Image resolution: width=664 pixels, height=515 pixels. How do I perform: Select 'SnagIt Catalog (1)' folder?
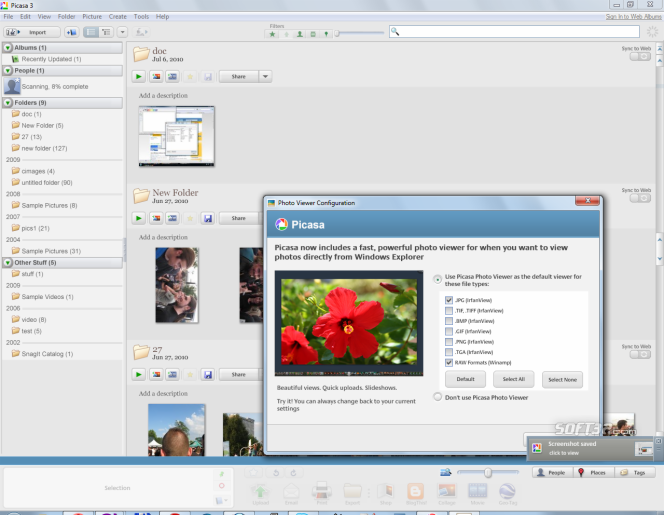tap(47, 354)
